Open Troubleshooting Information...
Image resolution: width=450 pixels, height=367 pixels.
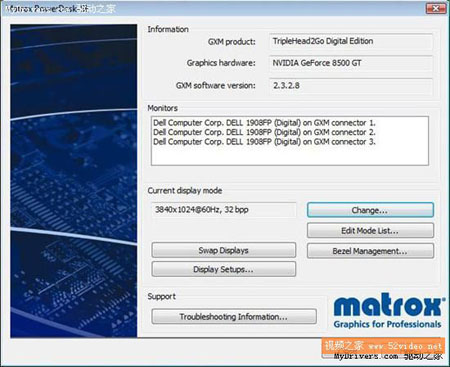234,316
